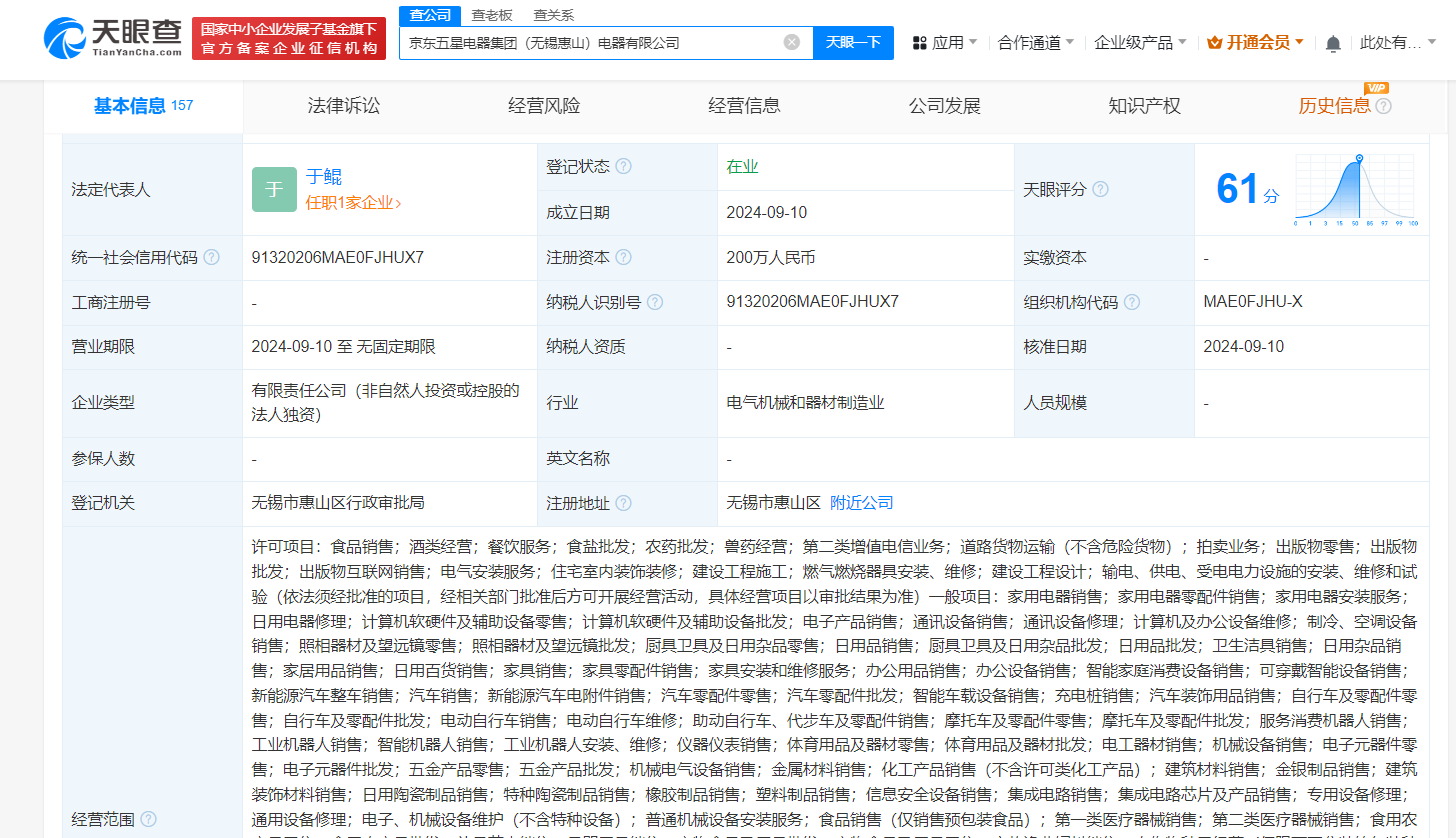1456x838 pixels.
Task: Open the notification bell
Action: click(1333, 43)
